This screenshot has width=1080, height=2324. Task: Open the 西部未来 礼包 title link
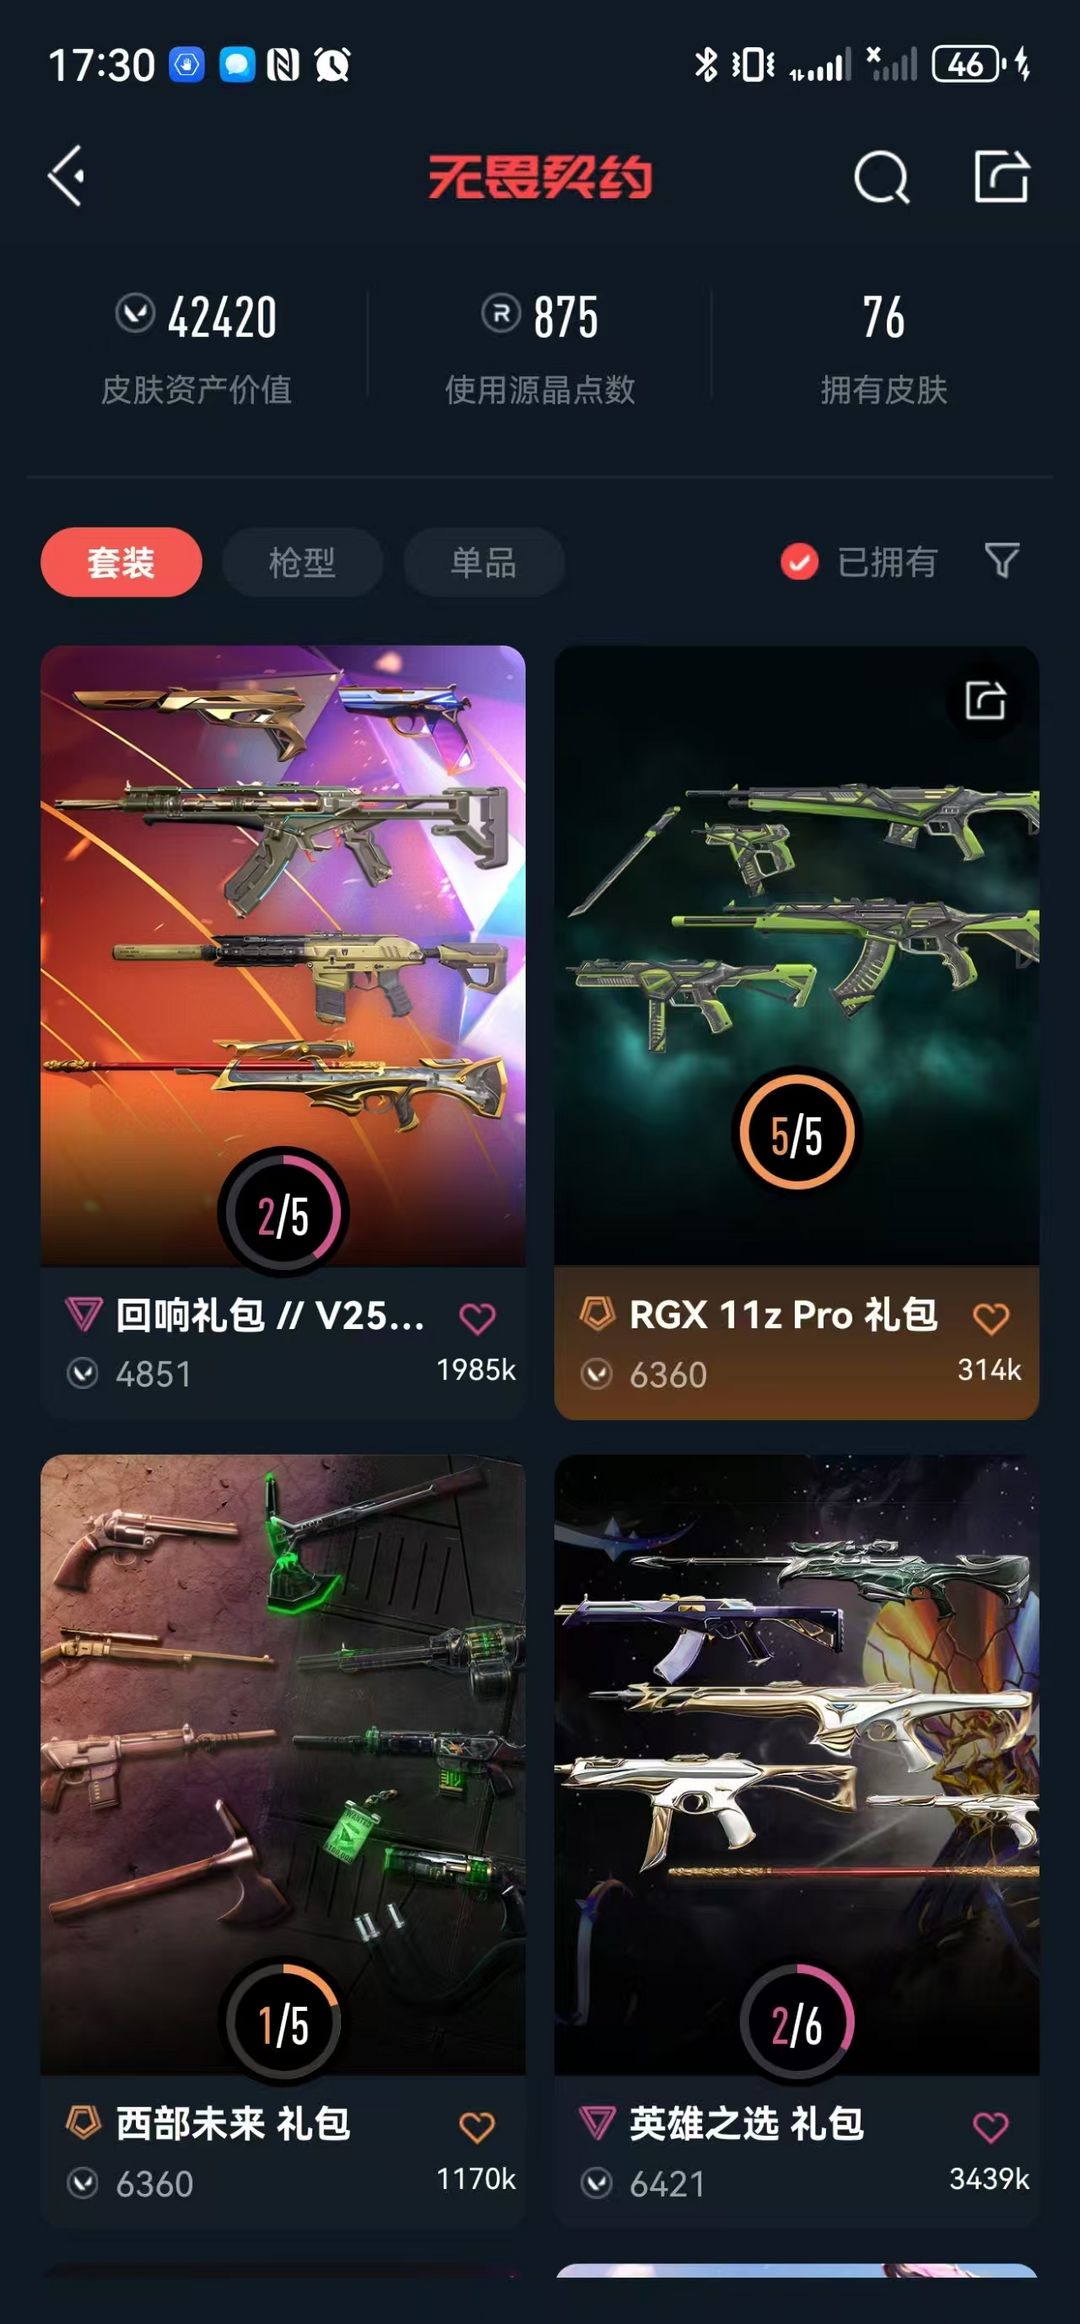tap(233, 2122)
